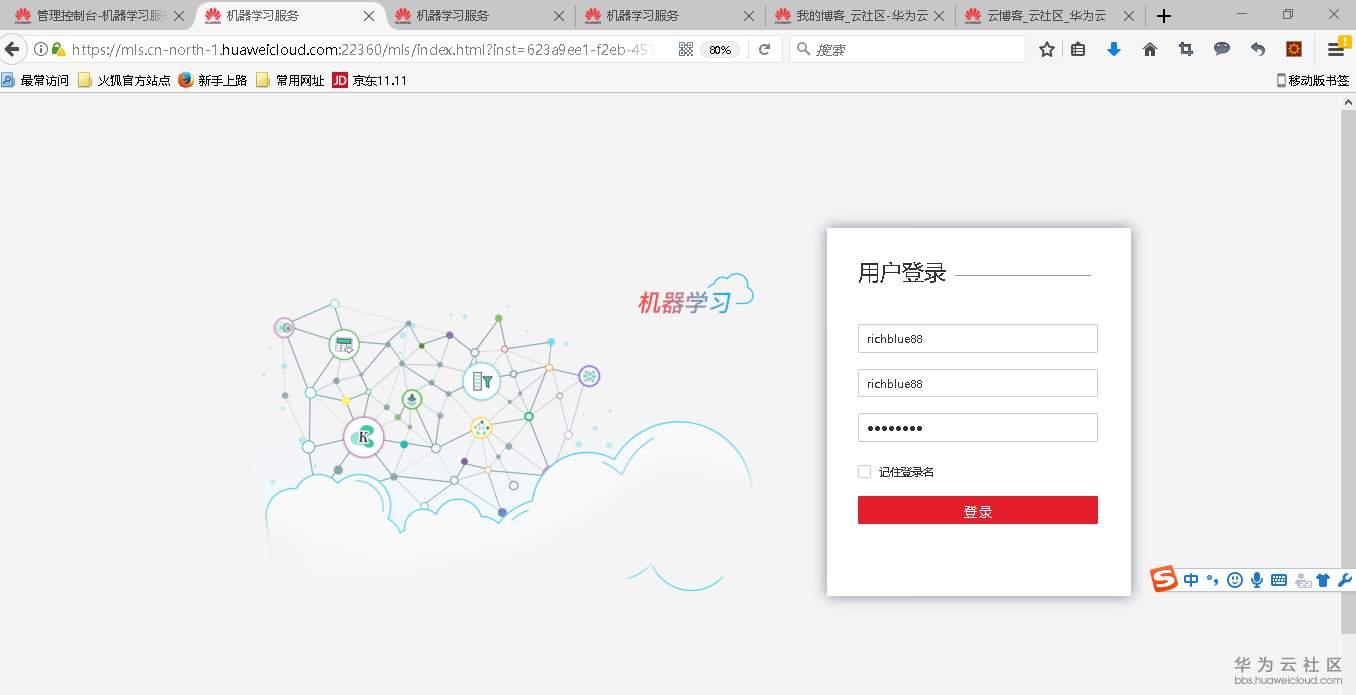This screenshot has height=695, width=1356.
Task: Take a screenshot with the crop icon
Action: (x=1185, y=48)
